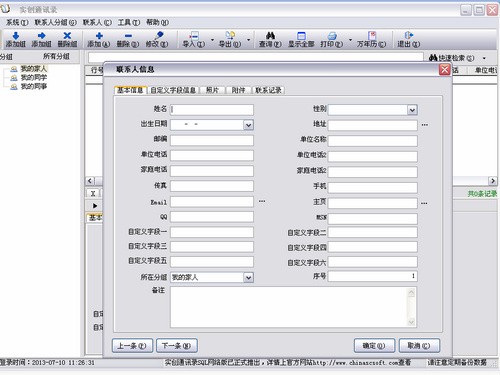The image size is (500, 375).
Task: Click the 导出 export icon
Action: point(230,35)
